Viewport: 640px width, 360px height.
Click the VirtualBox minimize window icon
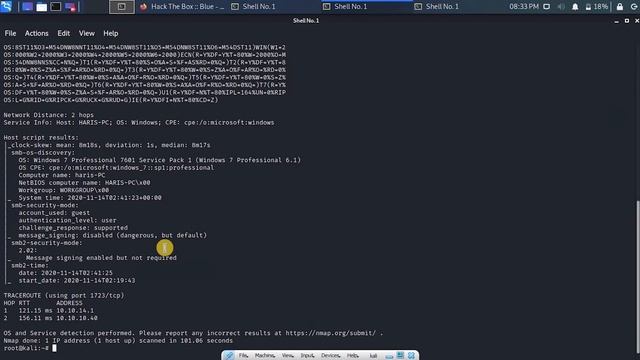point(389,356)
